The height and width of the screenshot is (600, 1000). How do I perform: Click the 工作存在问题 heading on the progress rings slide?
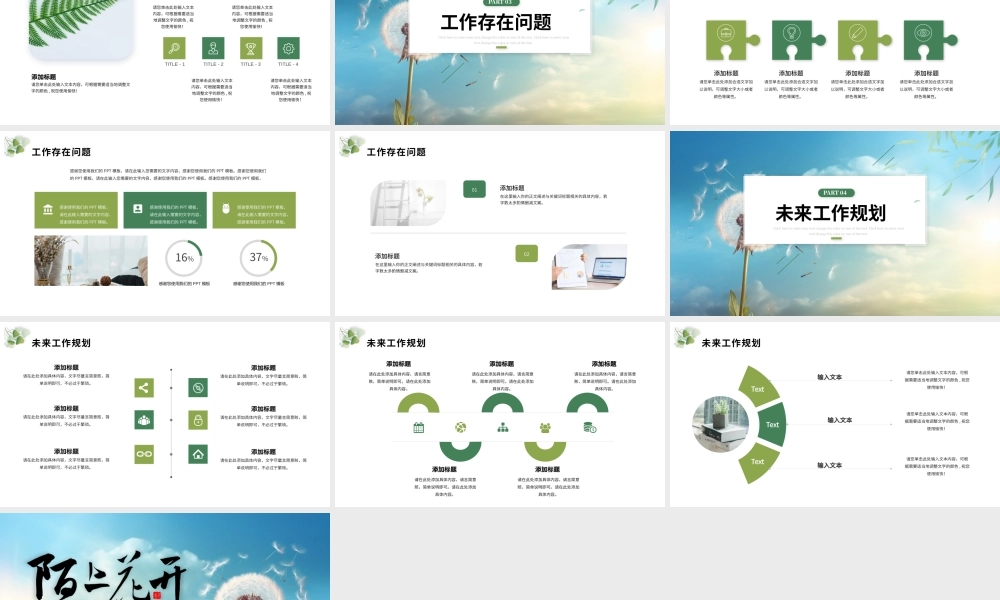(x=61, y=152)
